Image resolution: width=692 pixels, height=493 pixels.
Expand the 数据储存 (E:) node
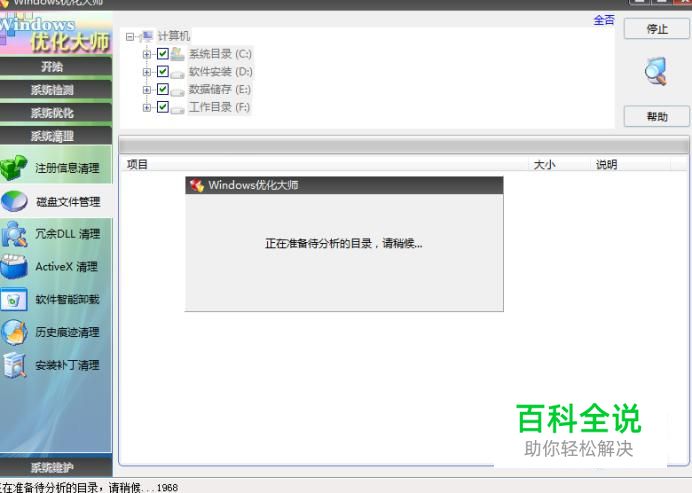pyautogui.click(x=147, y=90)
